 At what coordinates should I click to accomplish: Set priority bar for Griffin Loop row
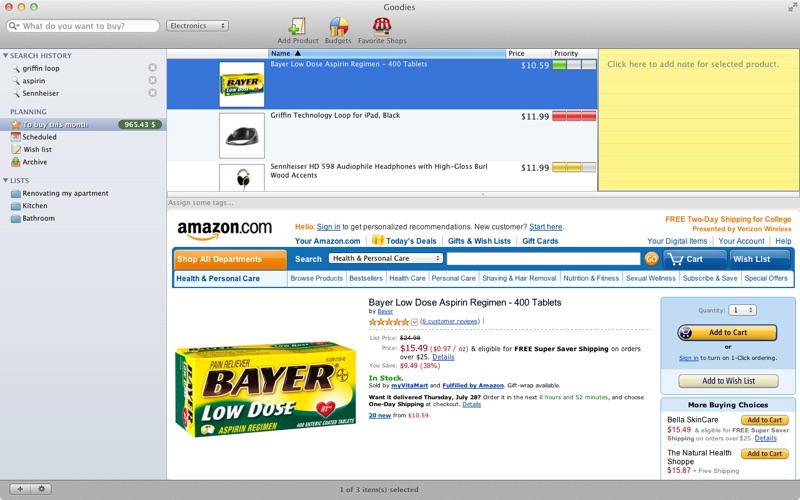pyautogui.click(x=574, y=116)
